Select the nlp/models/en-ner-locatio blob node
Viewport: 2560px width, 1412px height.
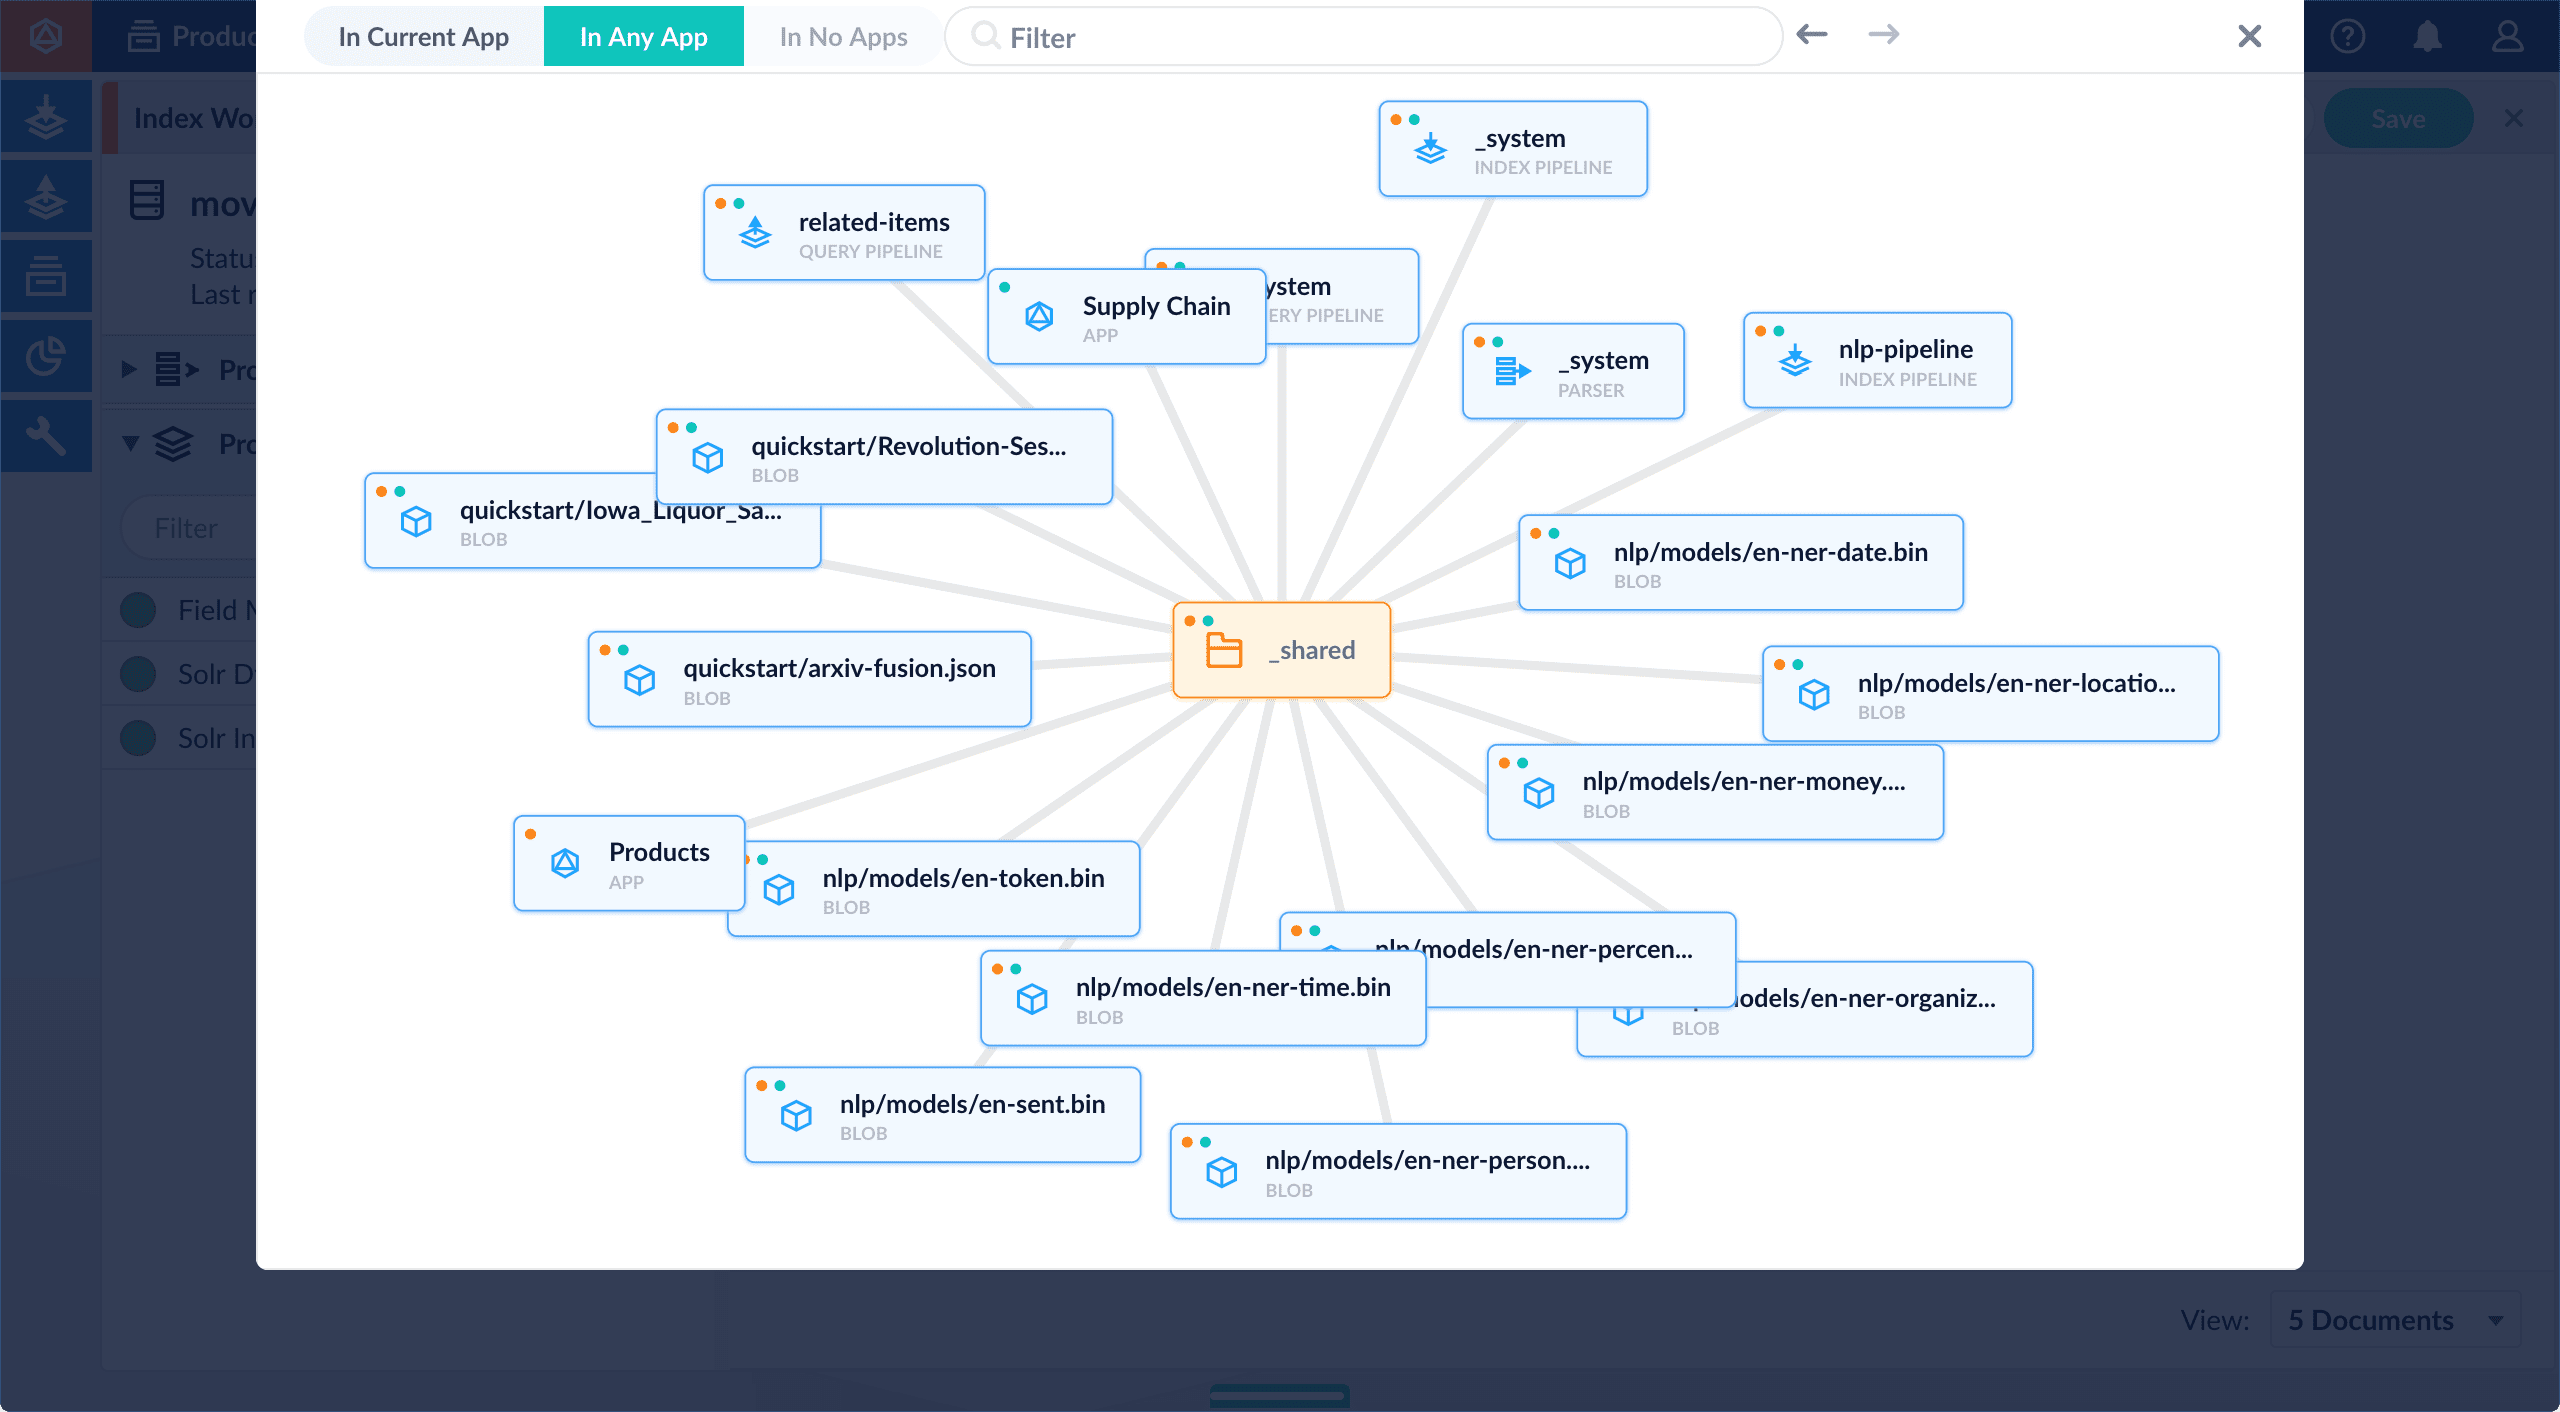click(1990, 694)
